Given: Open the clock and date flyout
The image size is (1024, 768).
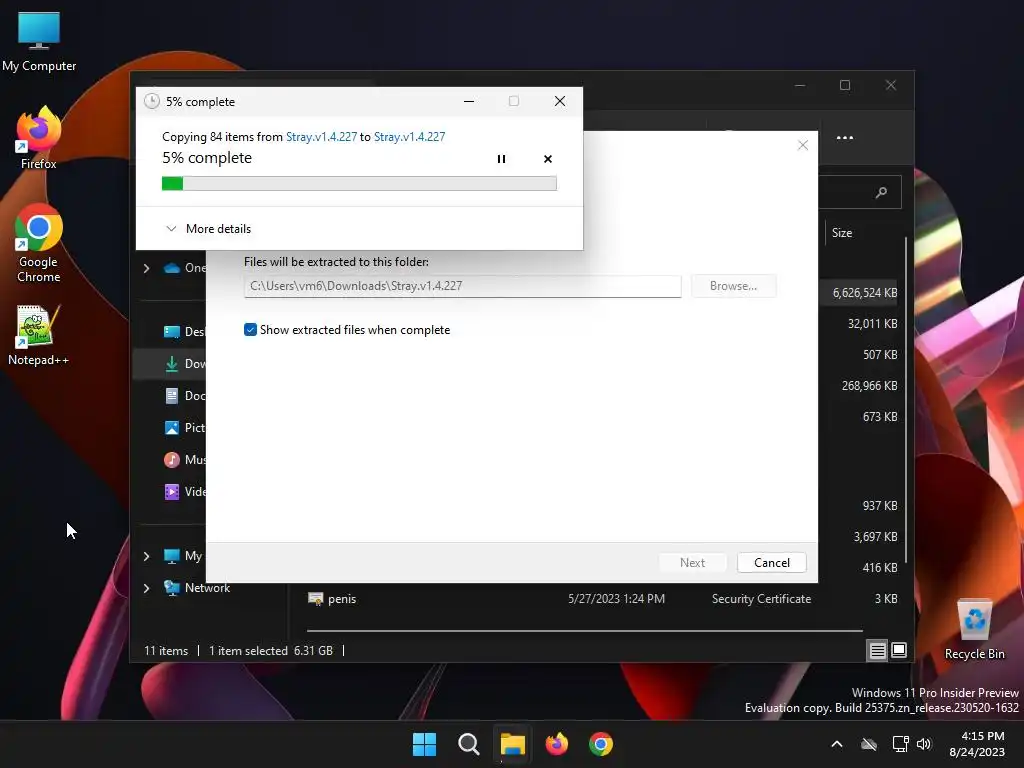Looking at the screenshot, I should tap(977, 744).
